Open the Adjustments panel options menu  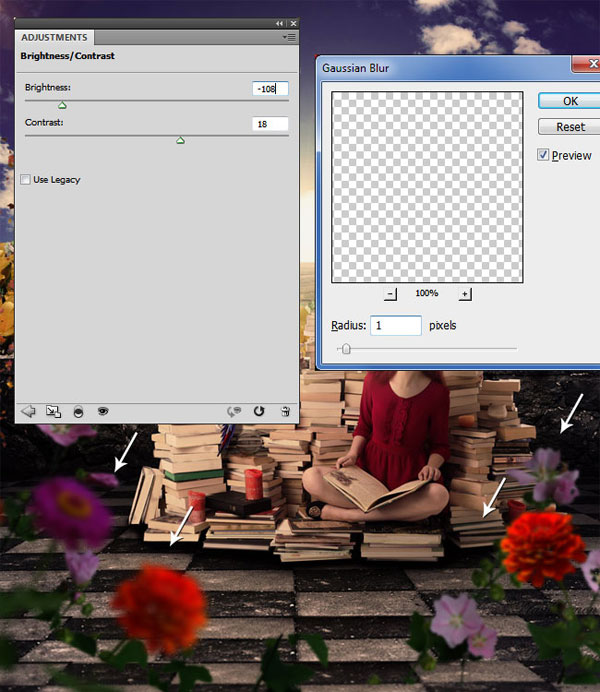(x=289, y=38)
